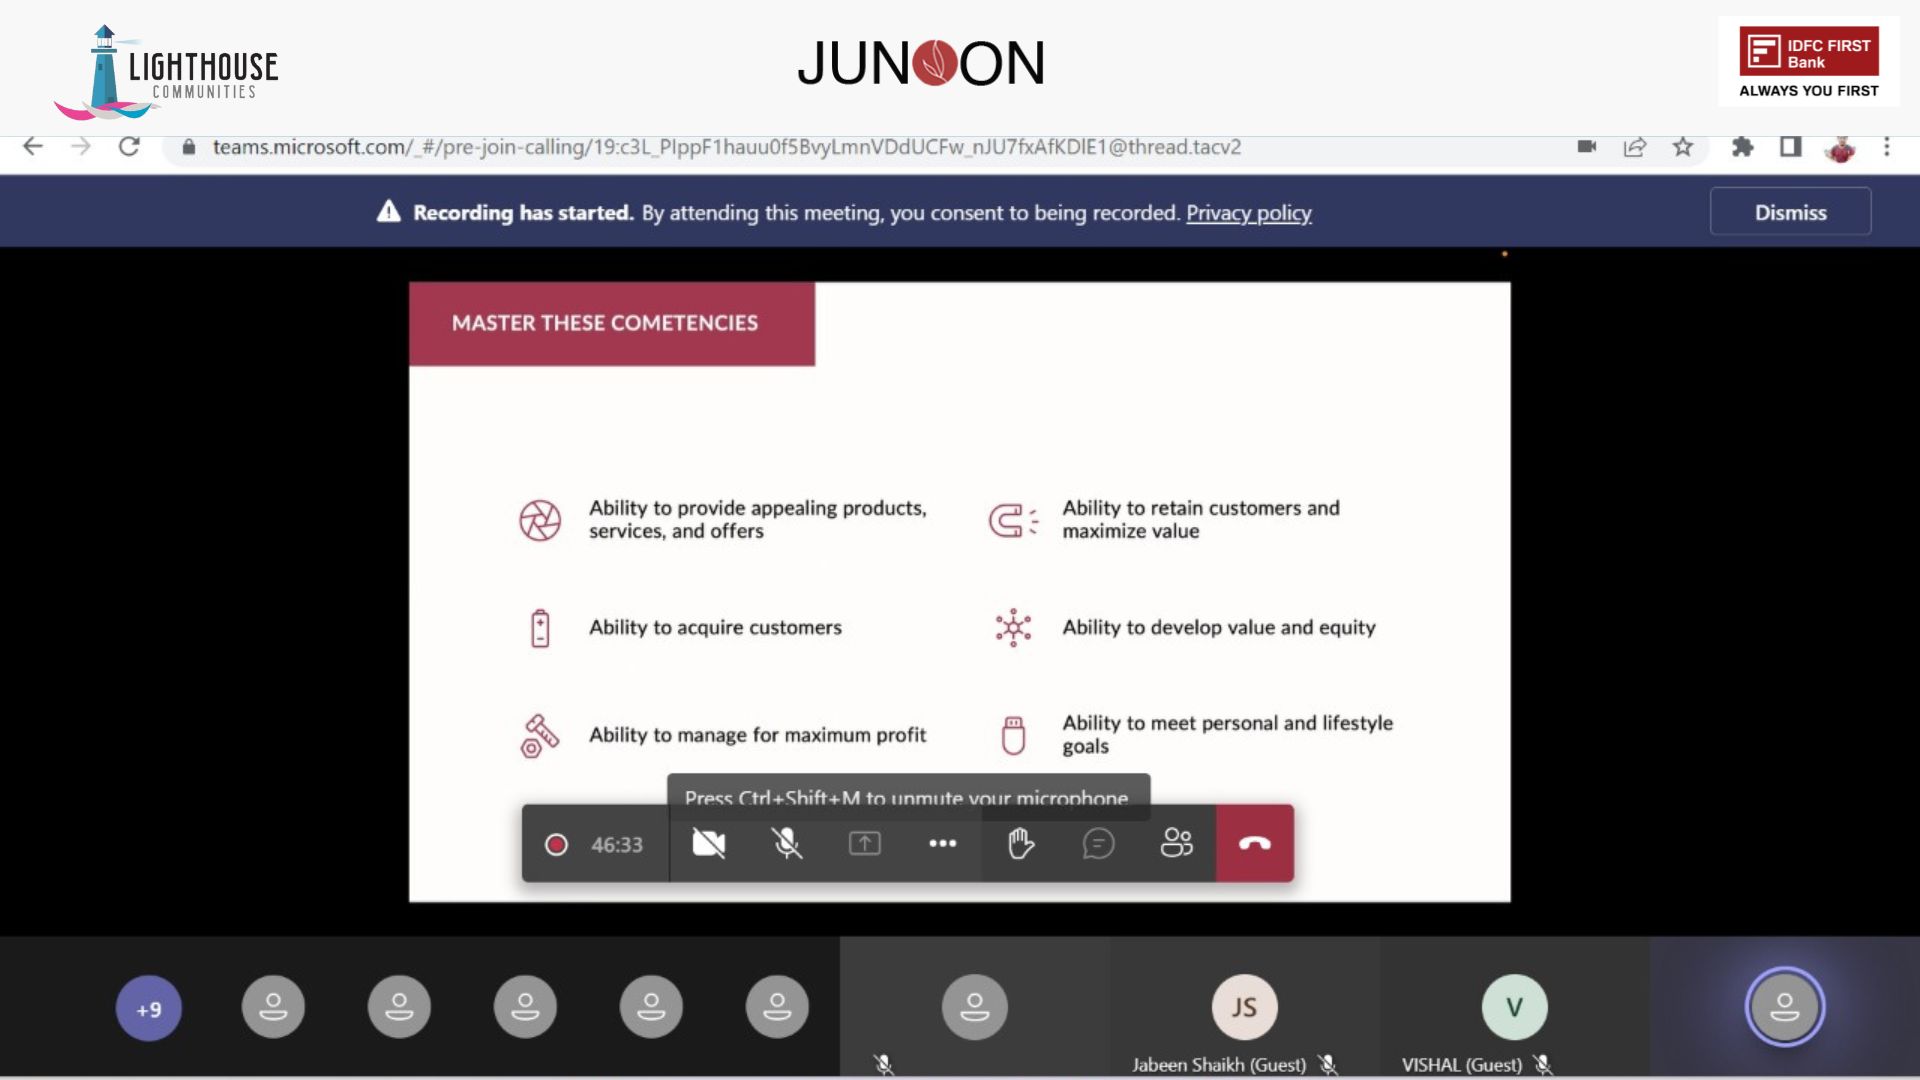The height and width of the screenshot is (1080, 1920).
Task: Toggle the browser side panel icon
Action: pyautogui.click(x=1790, y=147)
